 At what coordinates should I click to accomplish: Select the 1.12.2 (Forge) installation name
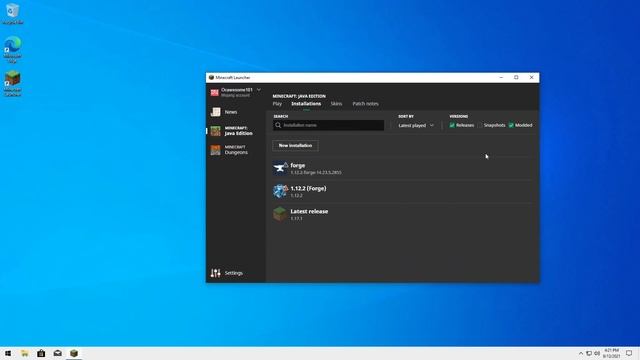tap(308, 189)
